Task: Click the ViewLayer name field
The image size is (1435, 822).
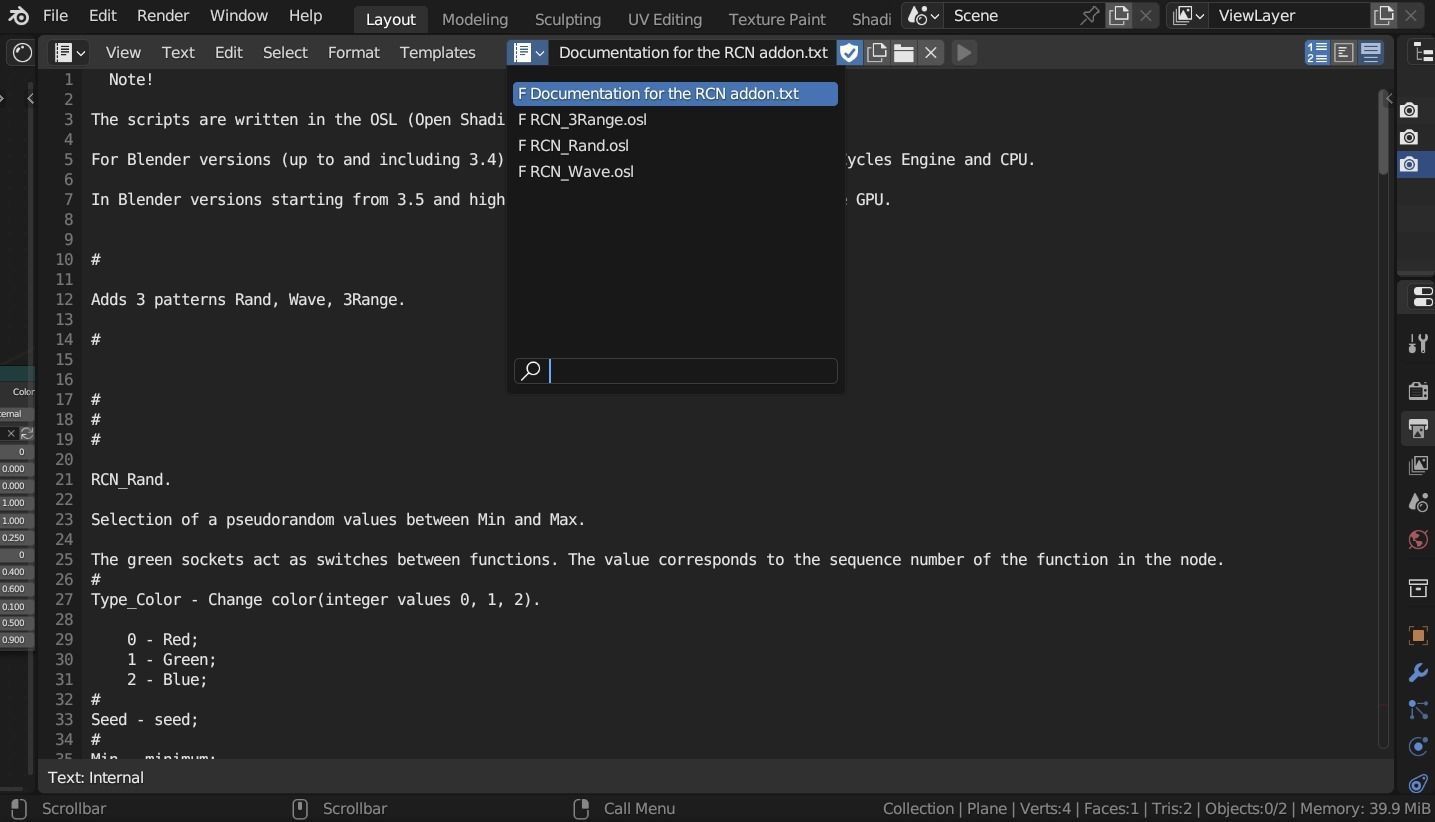Action: click(1288, 16)
